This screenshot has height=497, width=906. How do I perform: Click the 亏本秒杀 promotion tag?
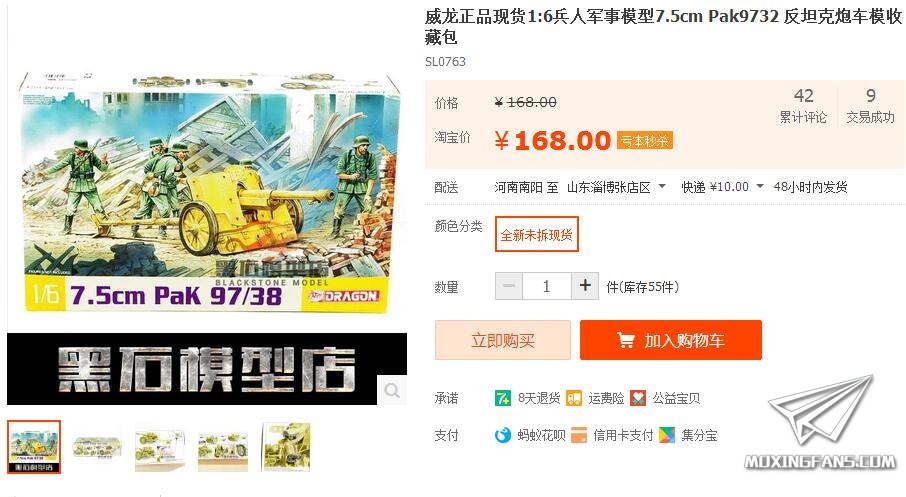coord(645,140)
